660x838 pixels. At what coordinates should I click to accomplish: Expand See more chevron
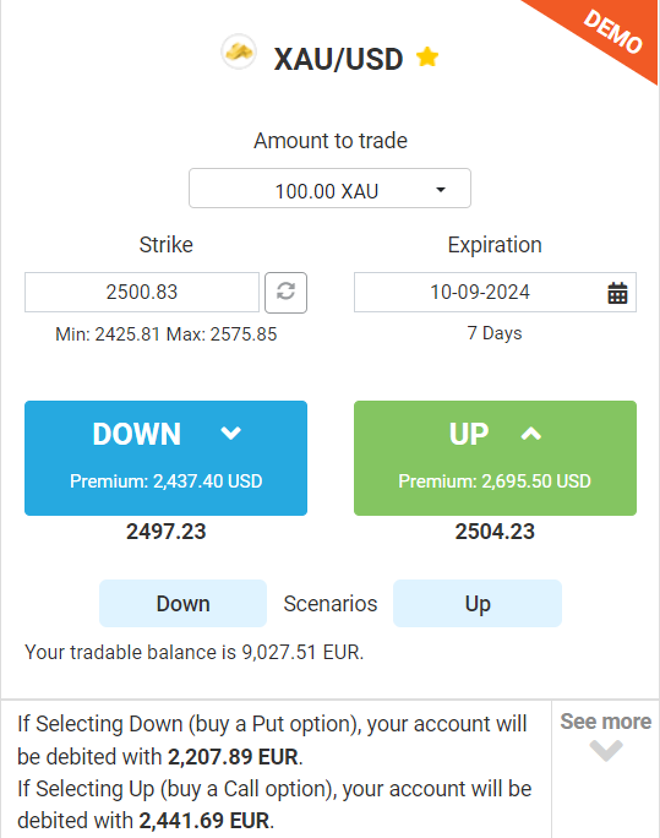pyautogui.click(x=606, y=750)
